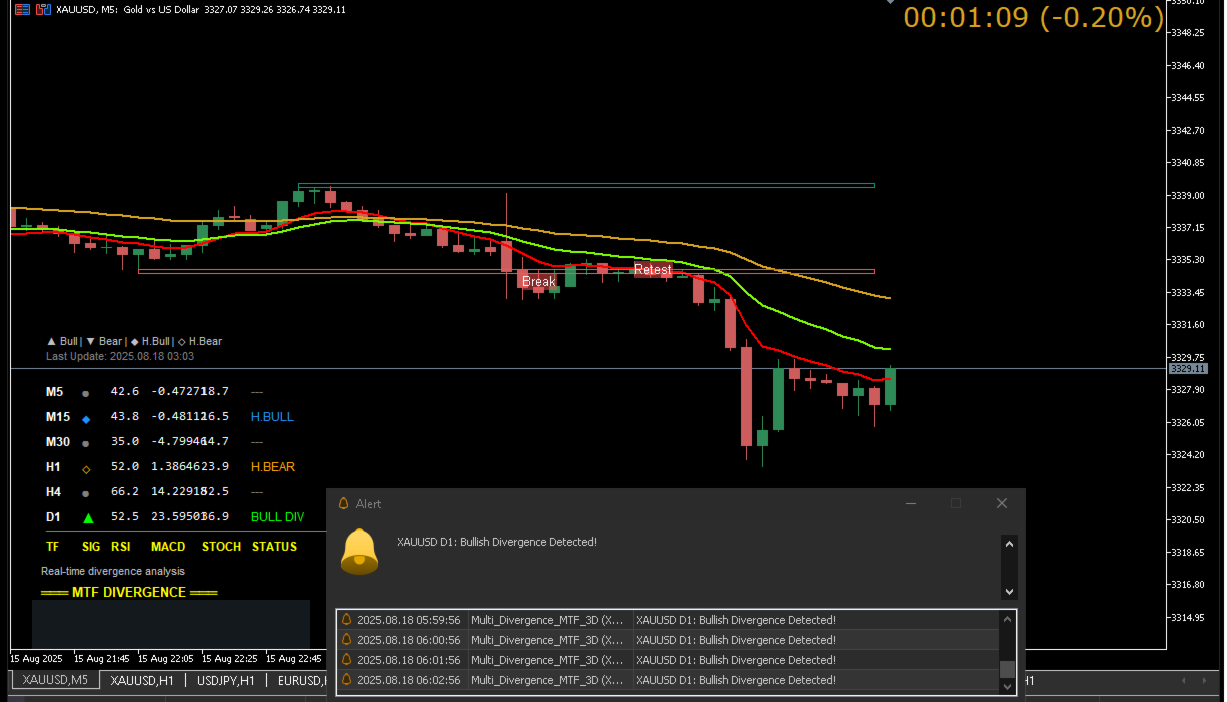Click the green triangle signal on D1 row

click(x=88, y=518)
